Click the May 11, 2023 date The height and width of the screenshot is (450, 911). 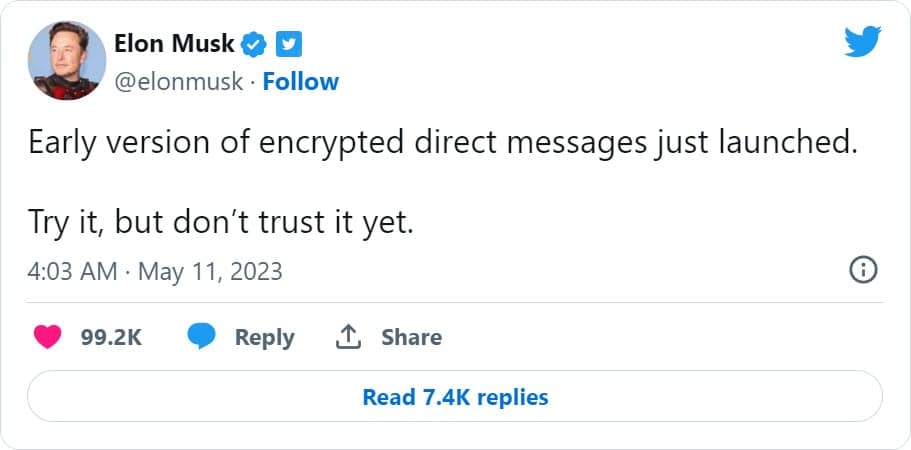210,271
